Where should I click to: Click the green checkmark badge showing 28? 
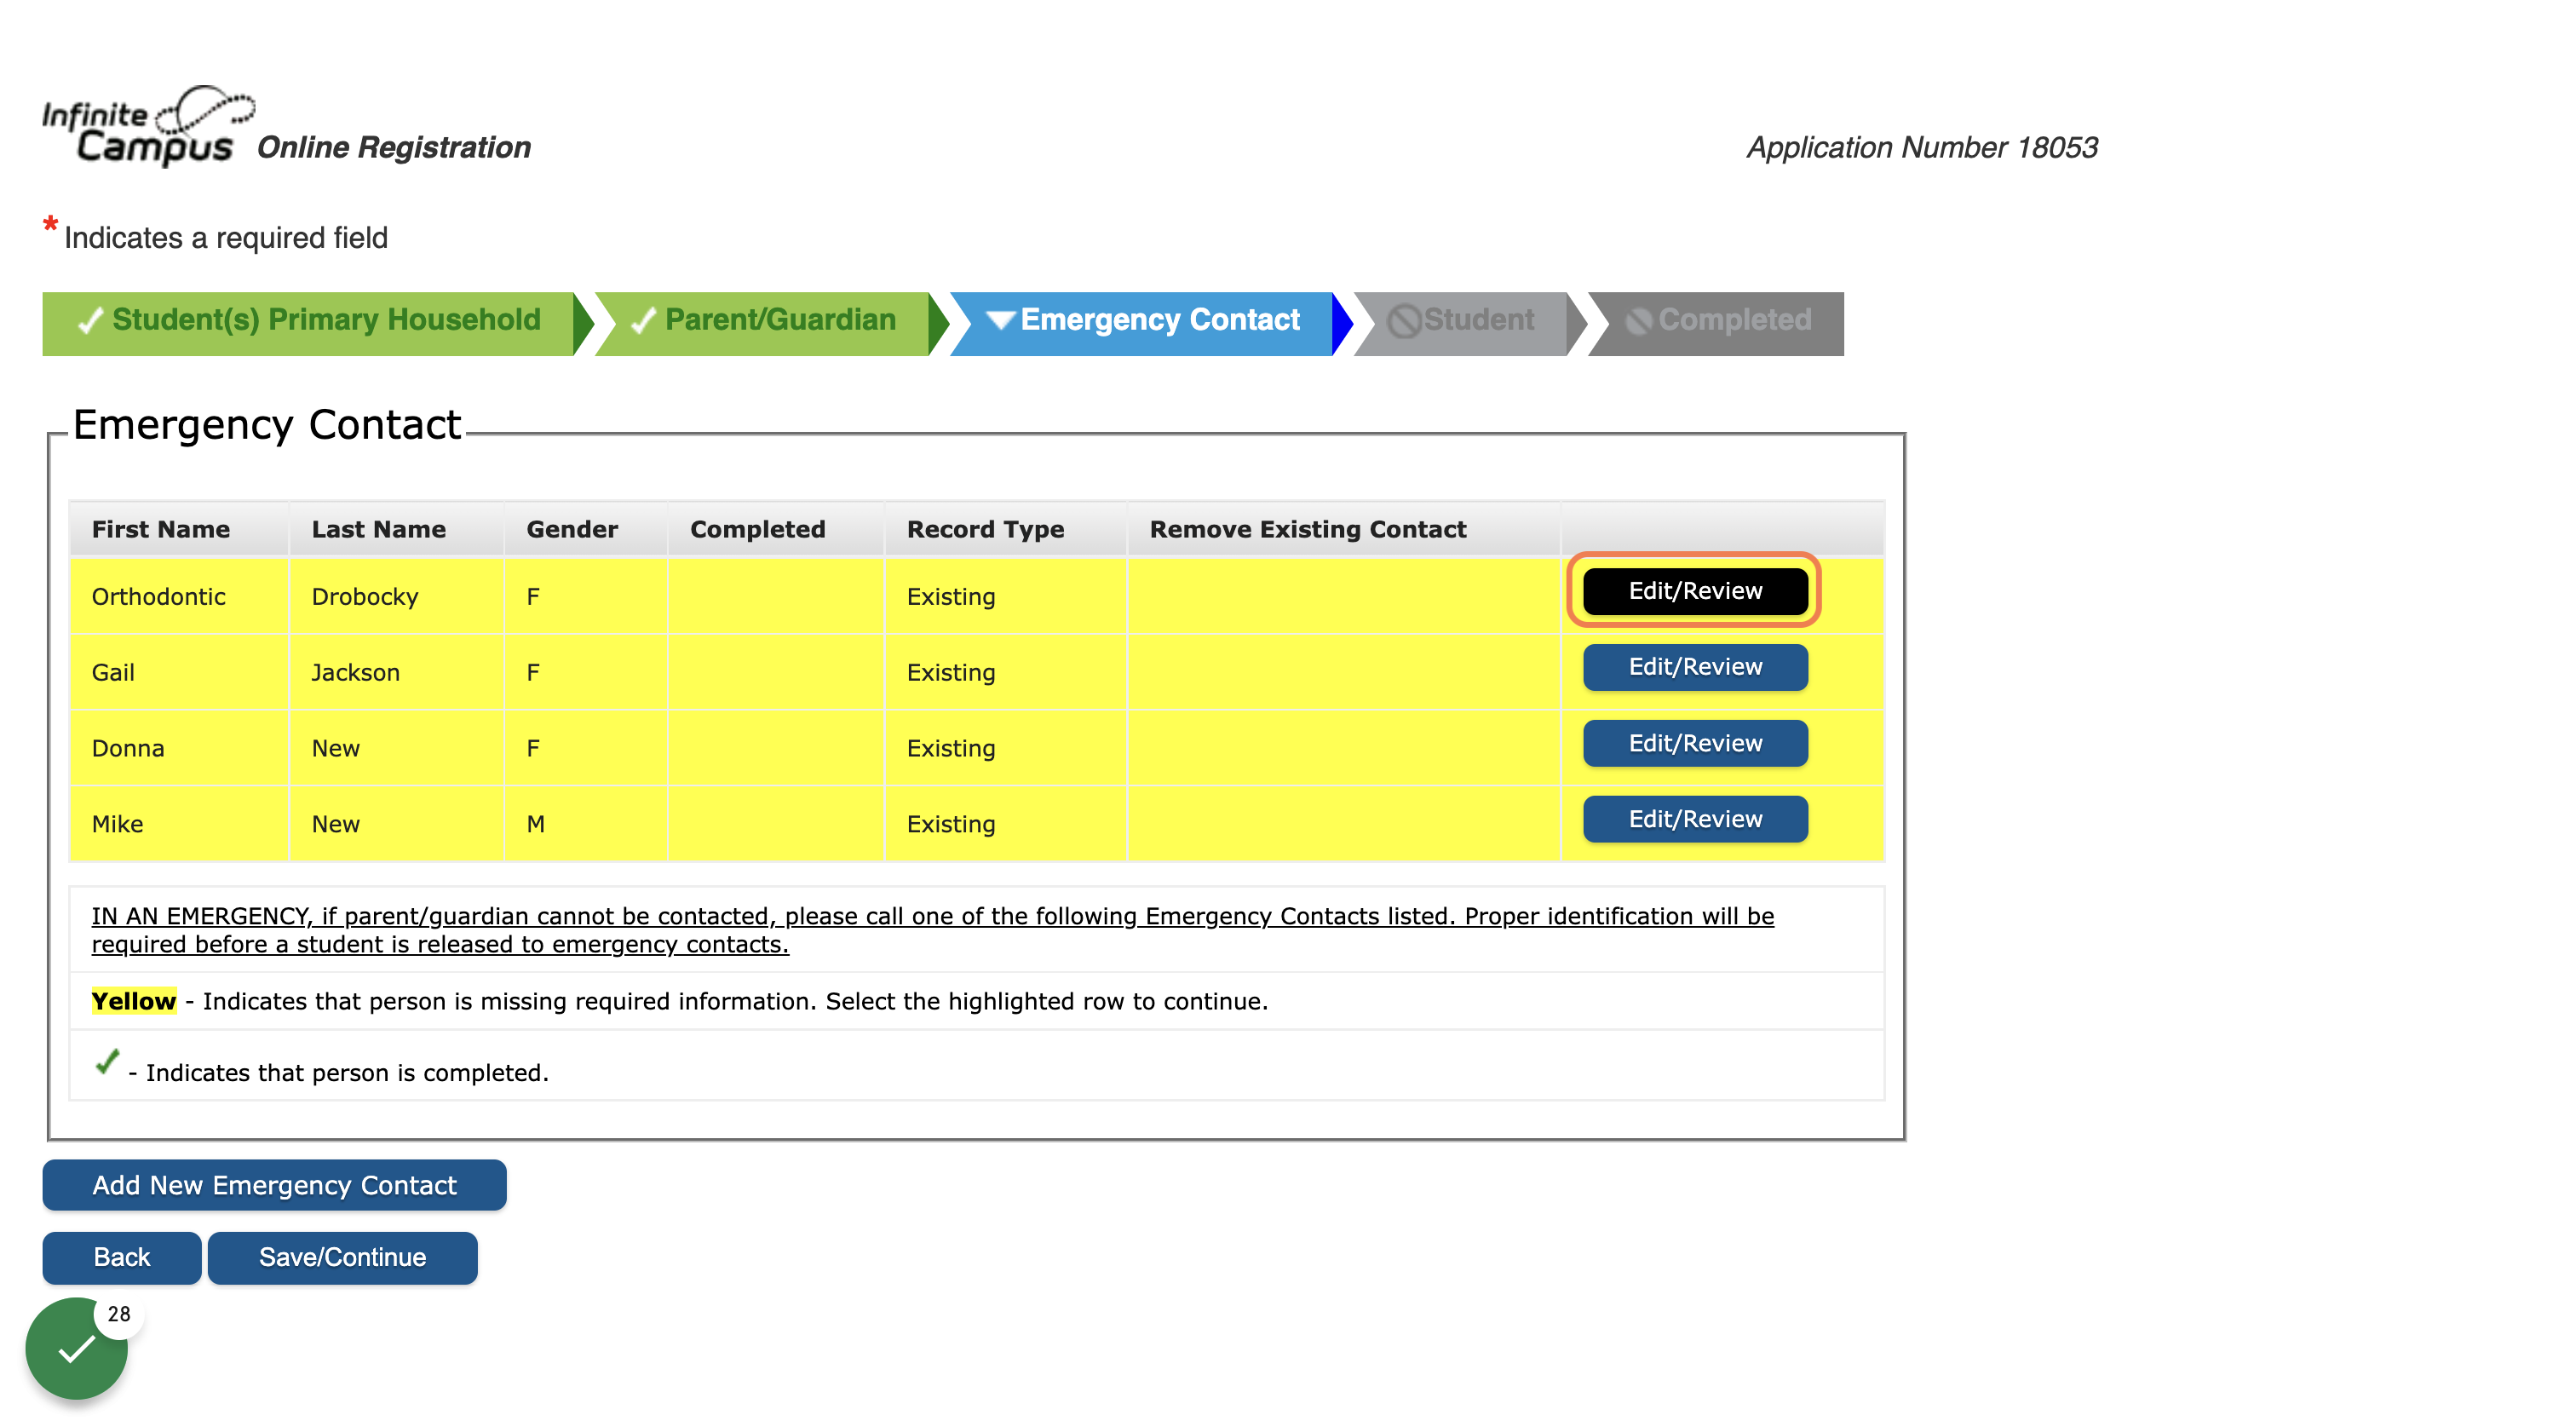(77, 1349)
